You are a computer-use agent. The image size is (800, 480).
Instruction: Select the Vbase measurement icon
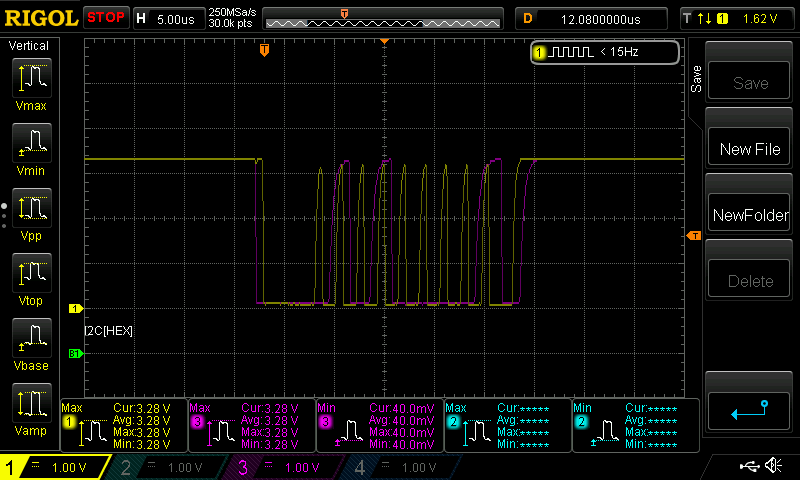(31, 338)
